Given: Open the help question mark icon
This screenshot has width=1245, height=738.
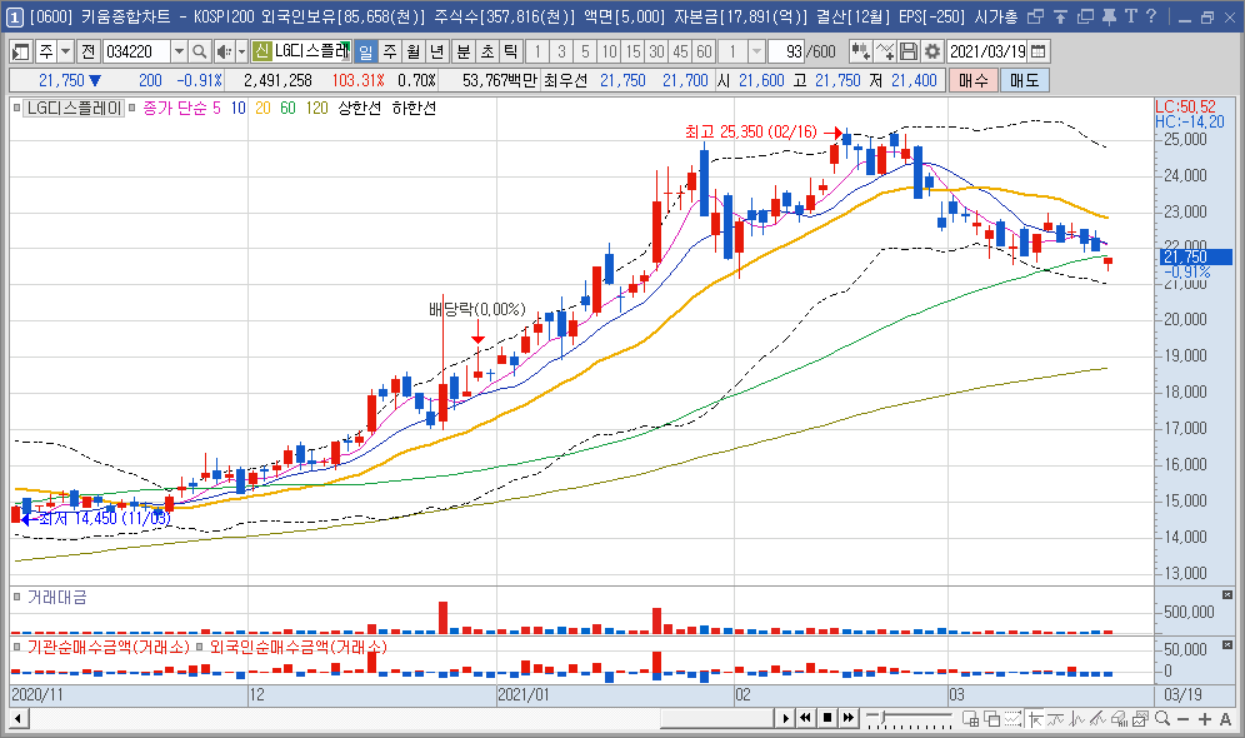Looking at the screenshot, I should point(1151,16).
